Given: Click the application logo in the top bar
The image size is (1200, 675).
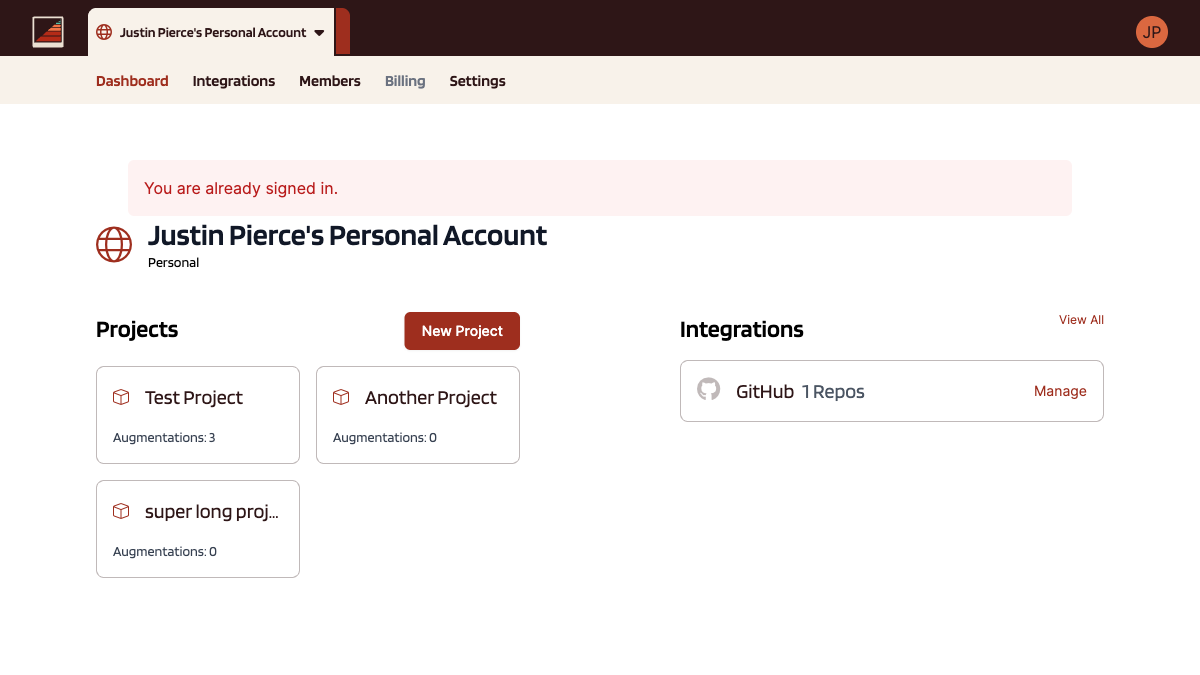Looking at the screenshot, I should point(48,30).
